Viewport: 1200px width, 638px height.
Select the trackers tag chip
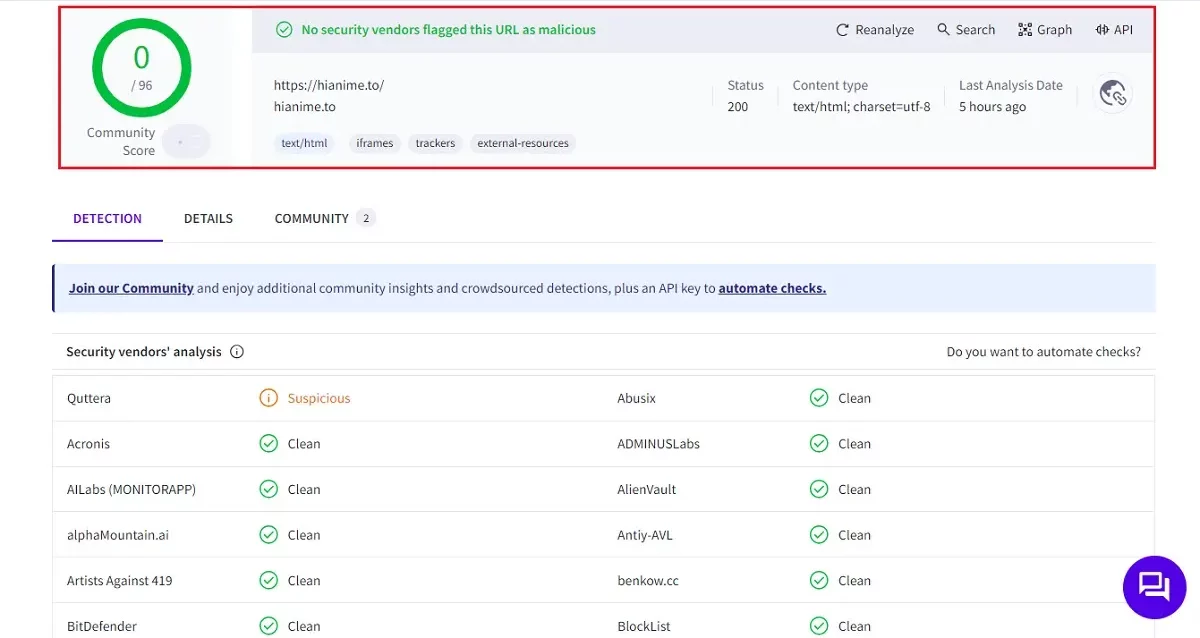point(435,143)
